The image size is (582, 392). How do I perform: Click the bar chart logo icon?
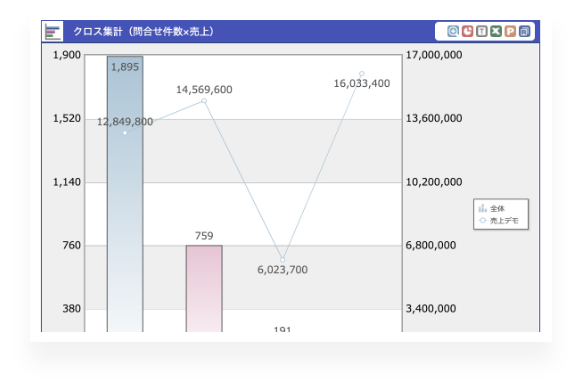(x=52, y=32)
